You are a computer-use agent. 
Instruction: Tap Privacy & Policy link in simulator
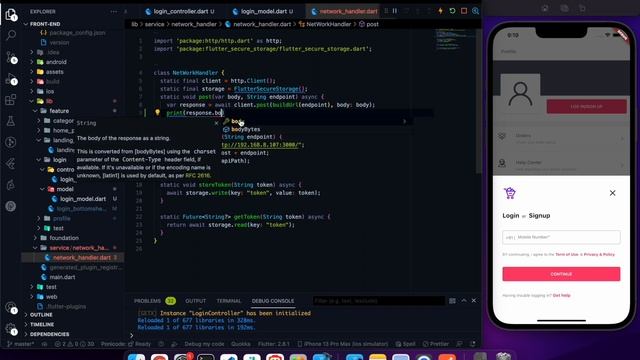[x=599, y=255]
